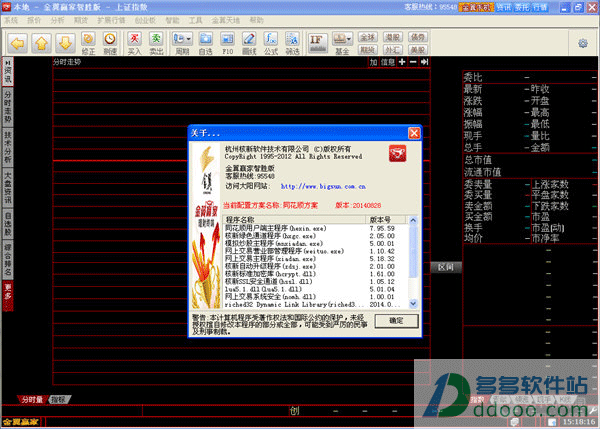Click the 区间 button
The width and height of the screenshot is (600, 429).
(x=446, y=267)
